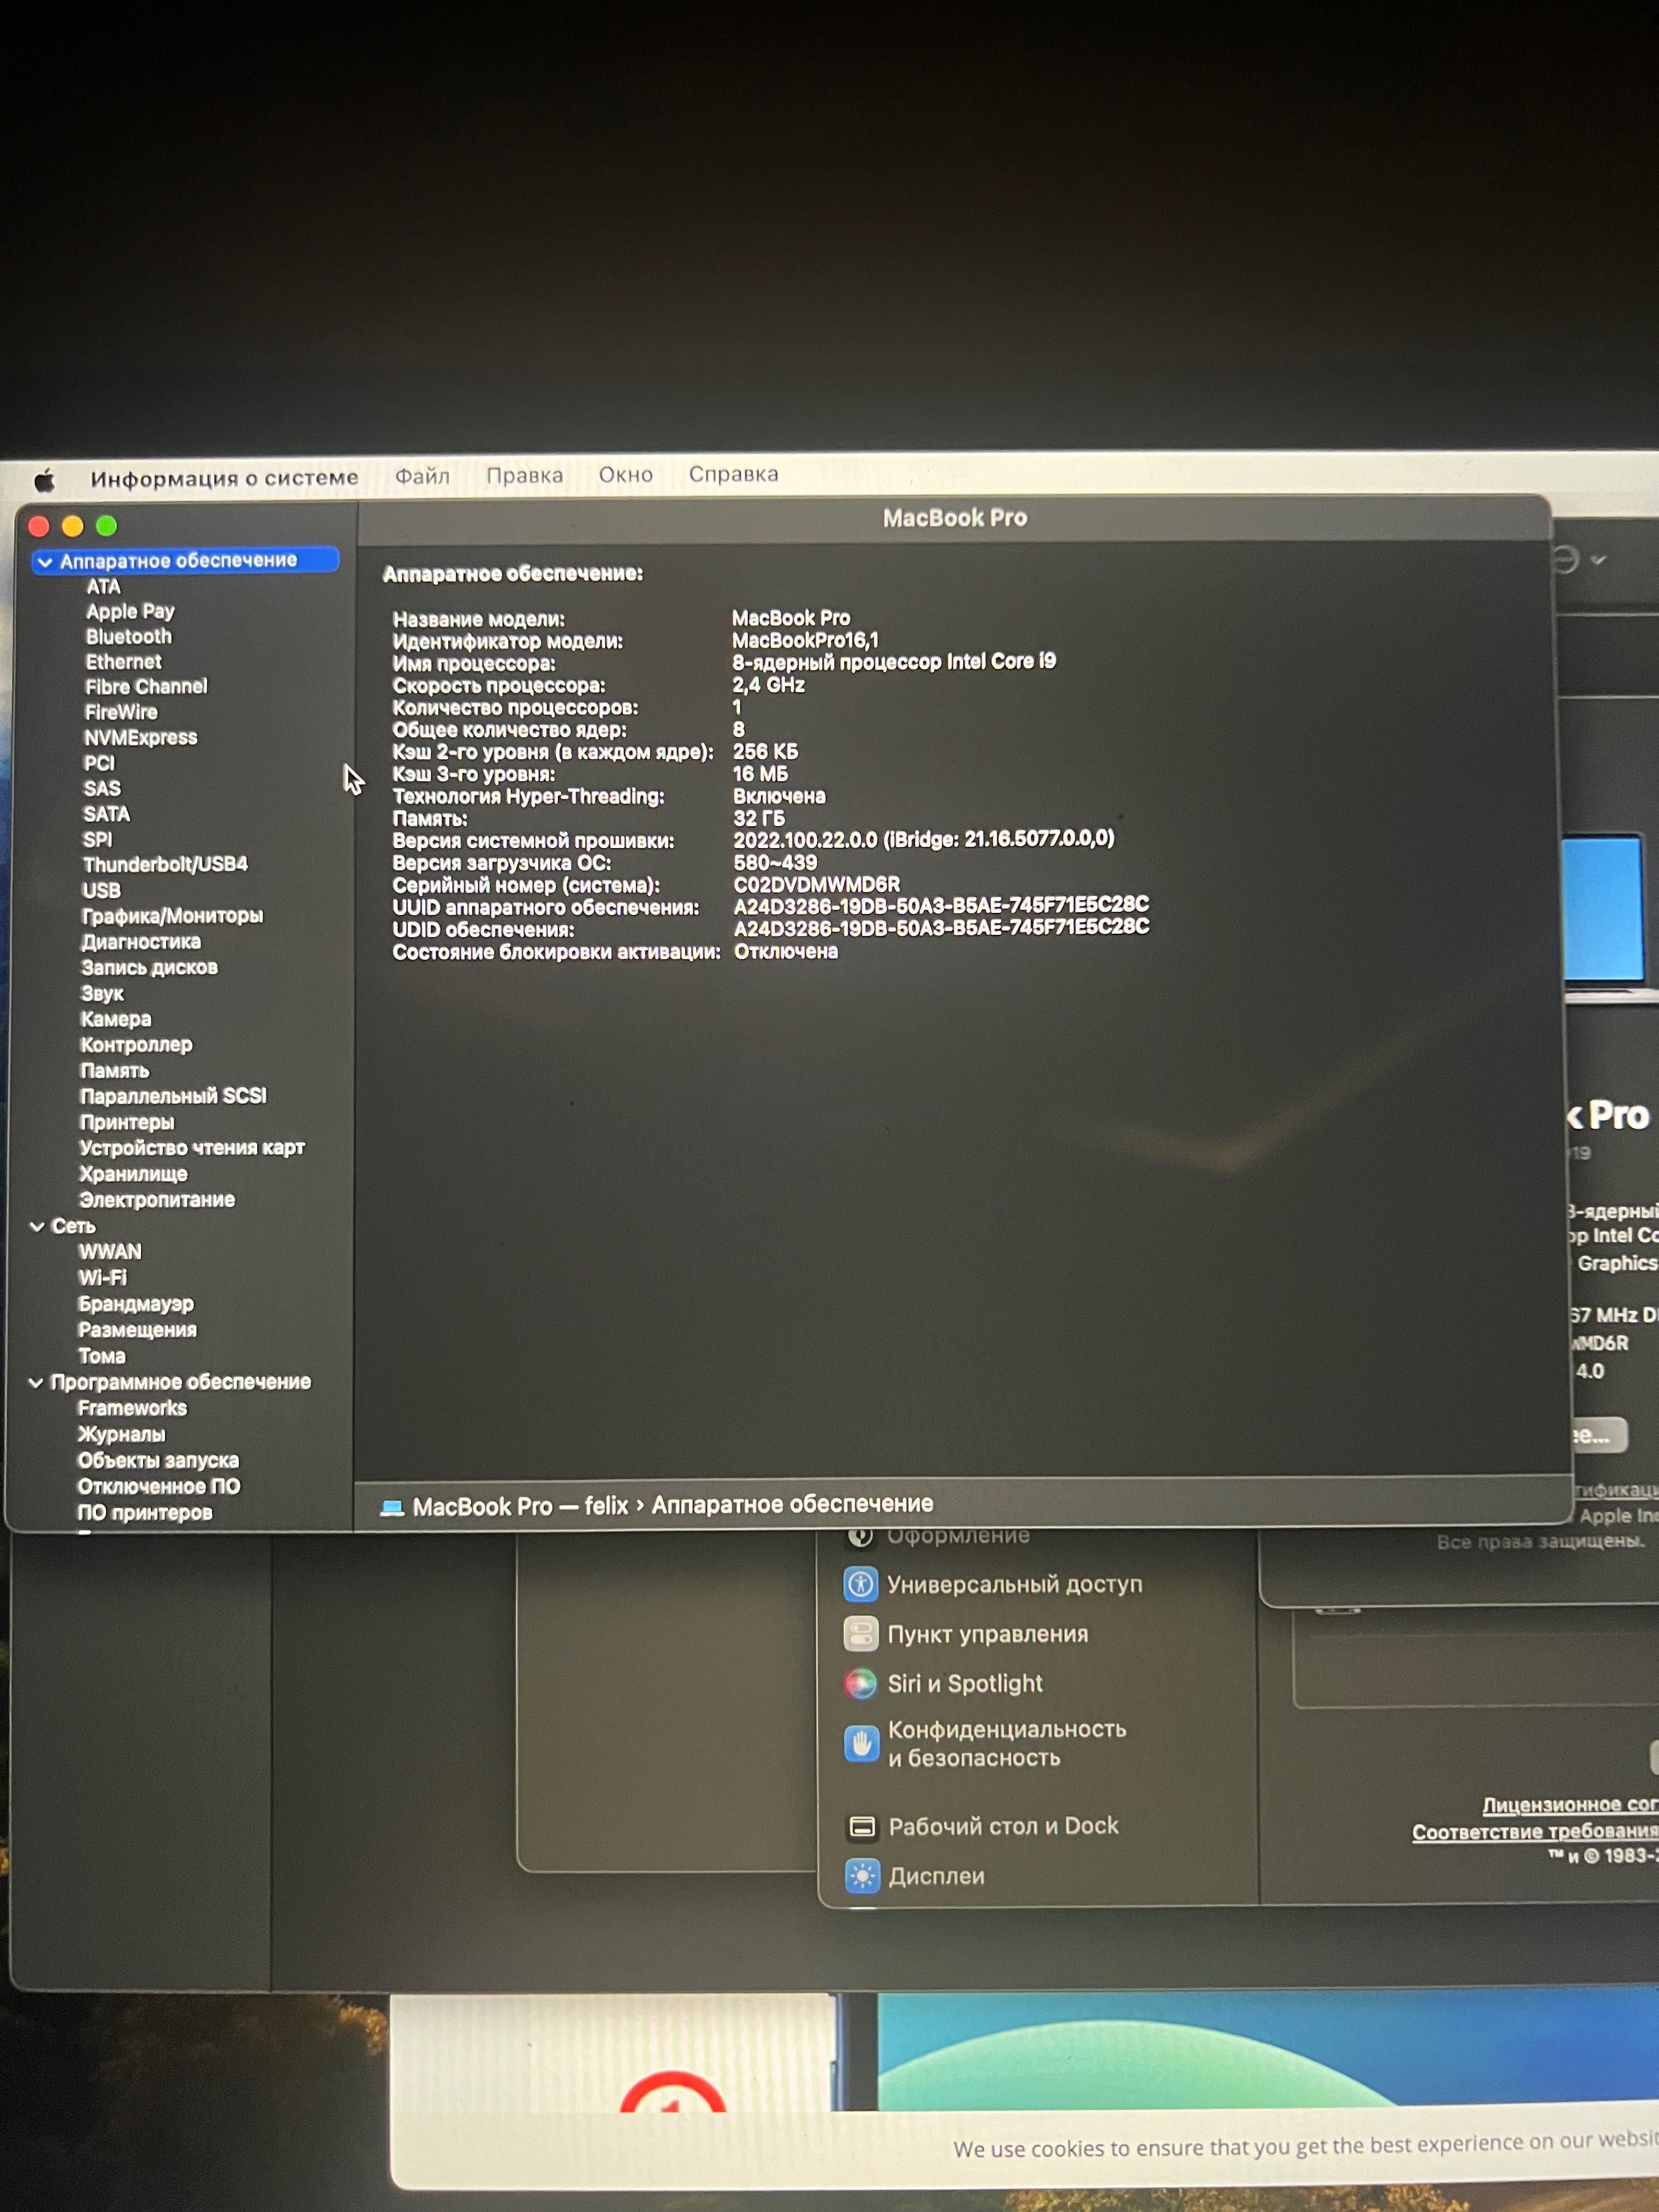Open Пункт управления in System Settings
The image size is (1659, 2212).
966,1634
